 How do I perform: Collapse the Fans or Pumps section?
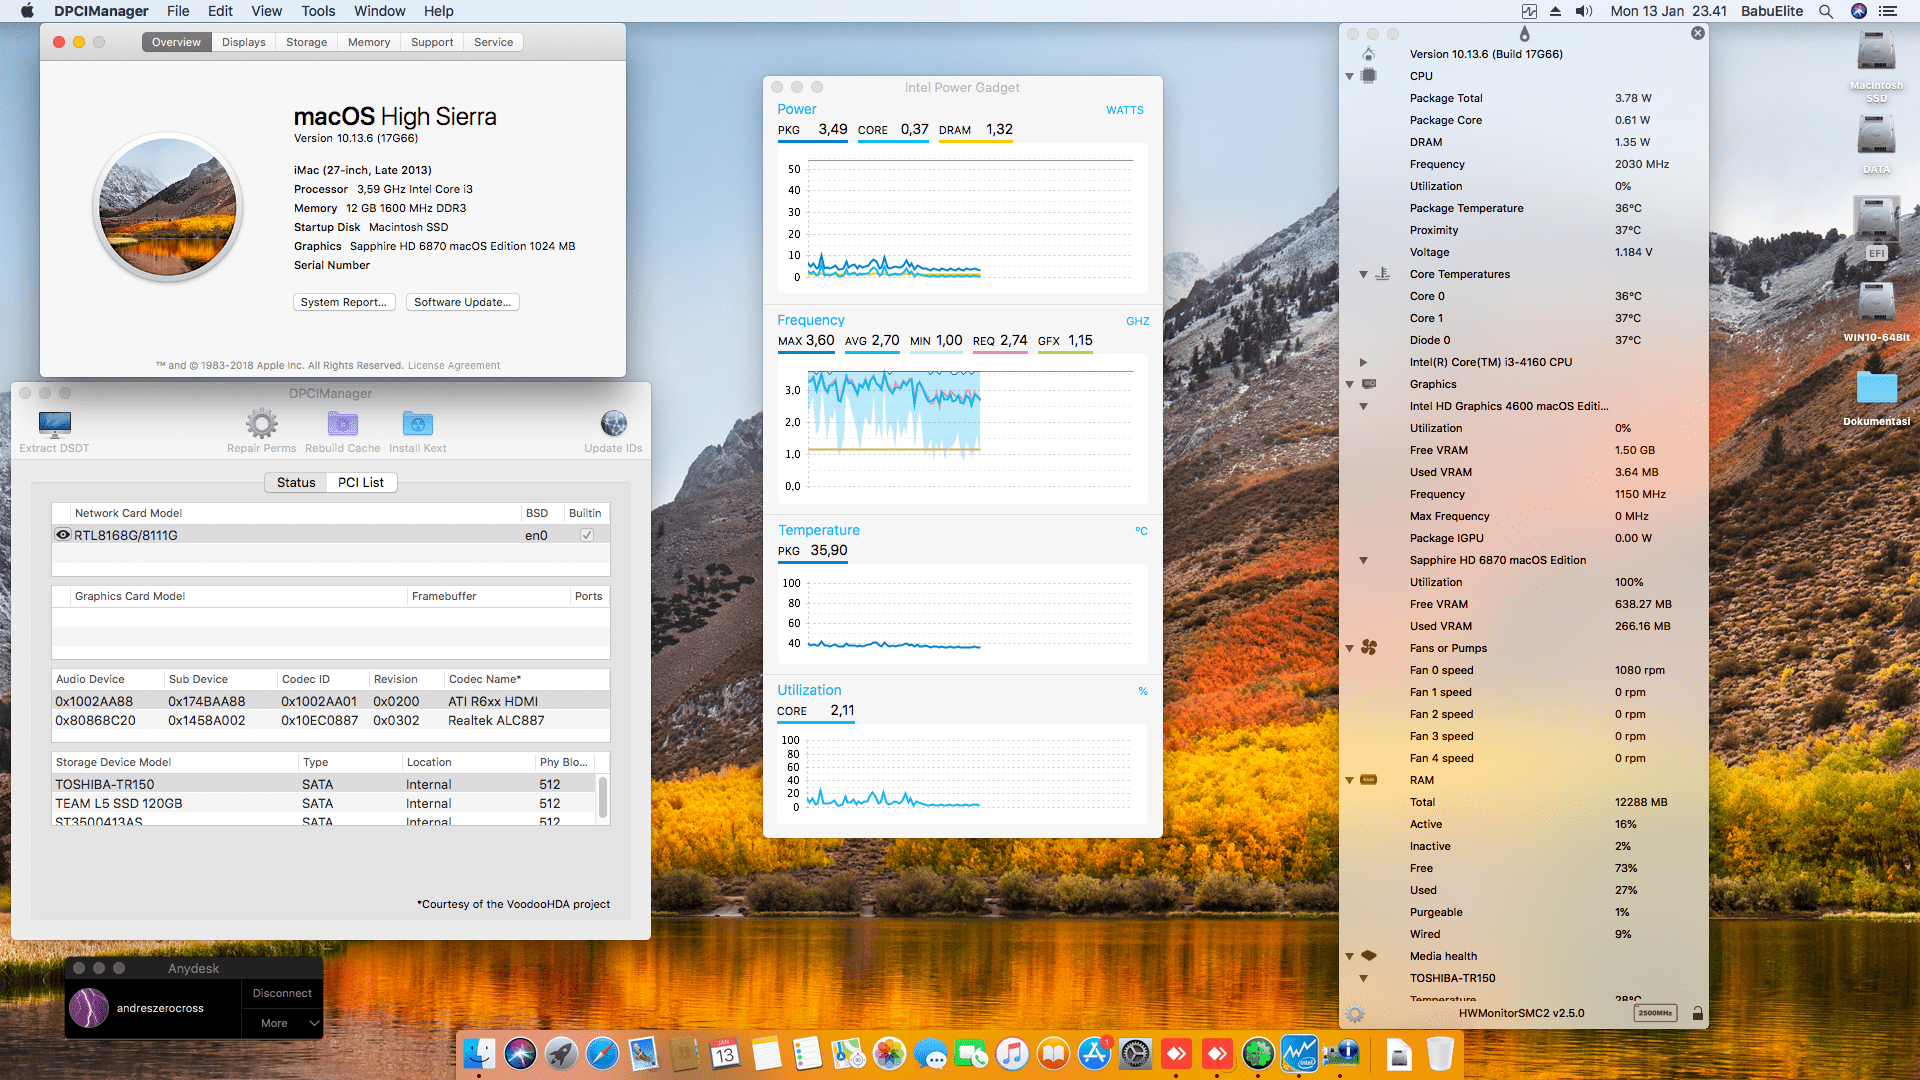click(1349, 648)
